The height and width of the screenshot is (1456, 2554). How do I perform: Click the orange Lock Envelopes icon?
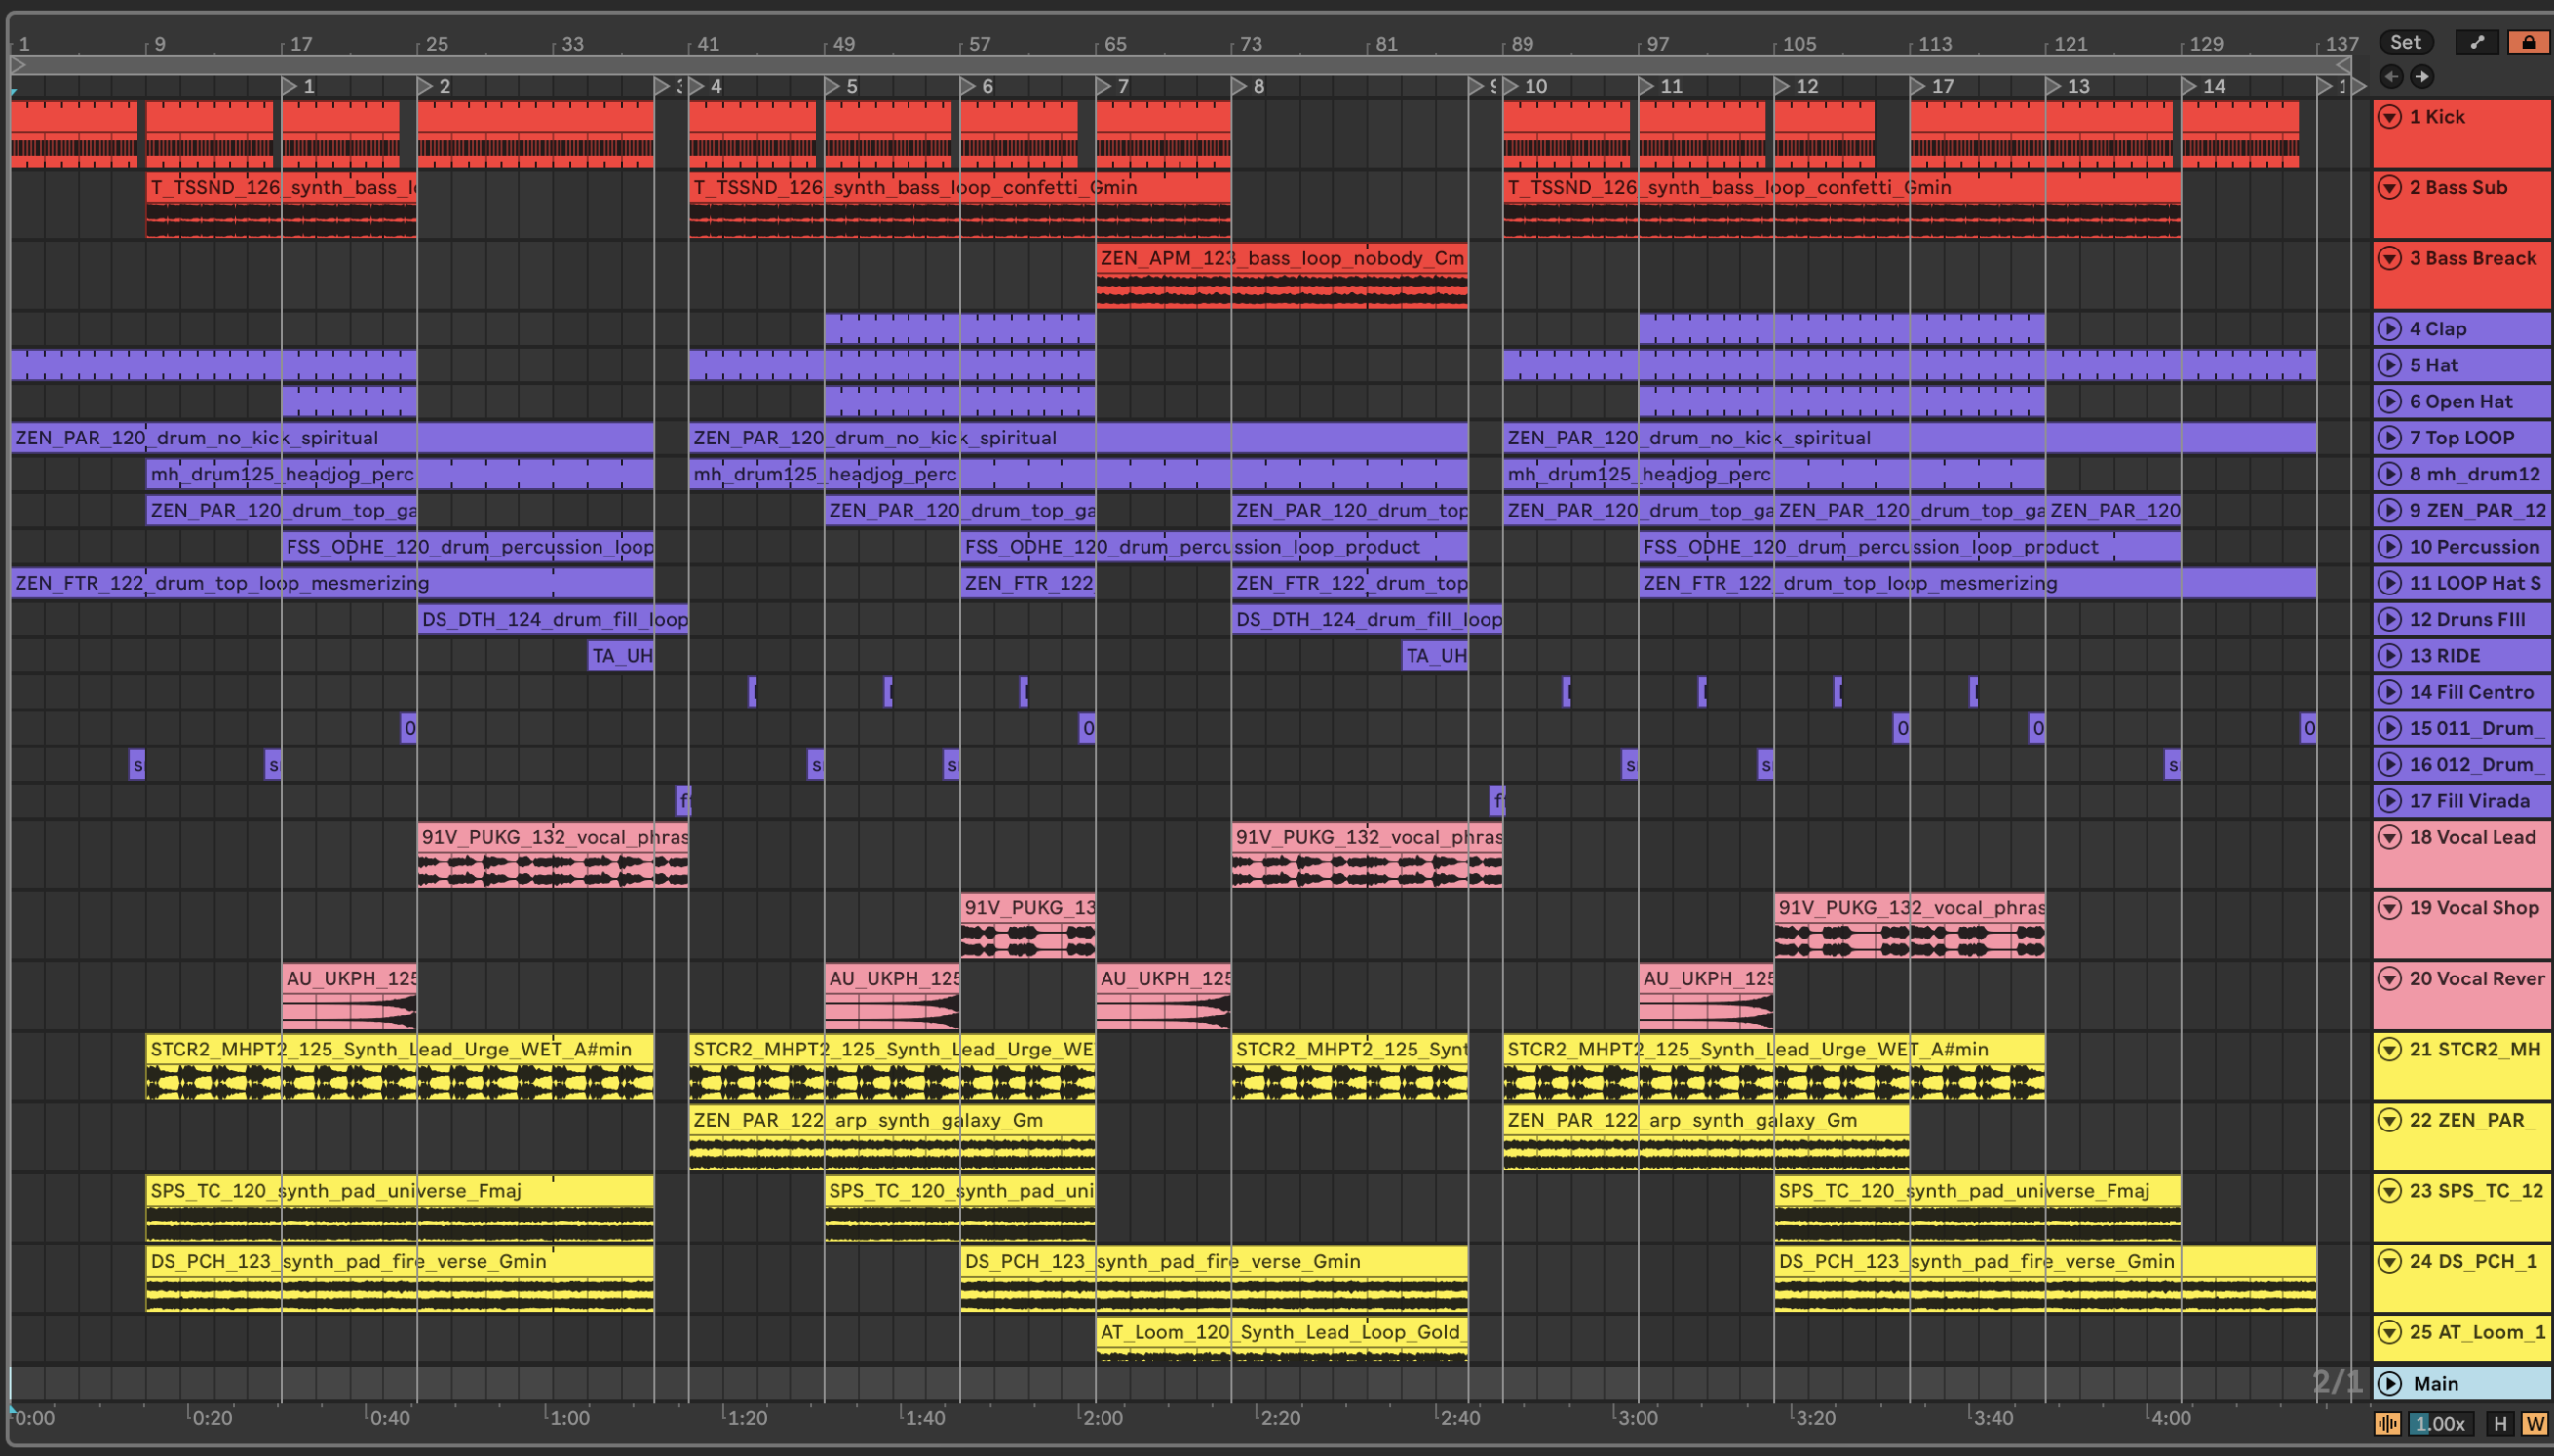(x=2528, y=42)
